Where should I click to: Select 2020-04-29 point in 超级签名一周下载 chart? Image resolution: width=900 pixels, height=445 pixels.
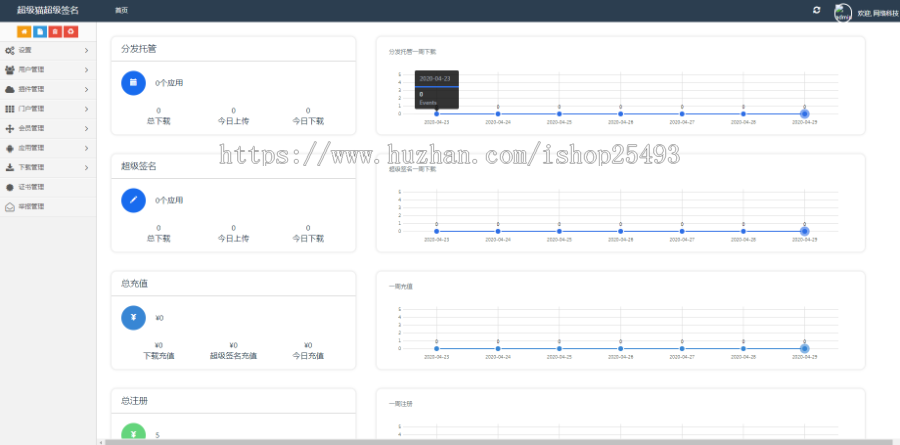pyautogui.click(x=805, y=231)
